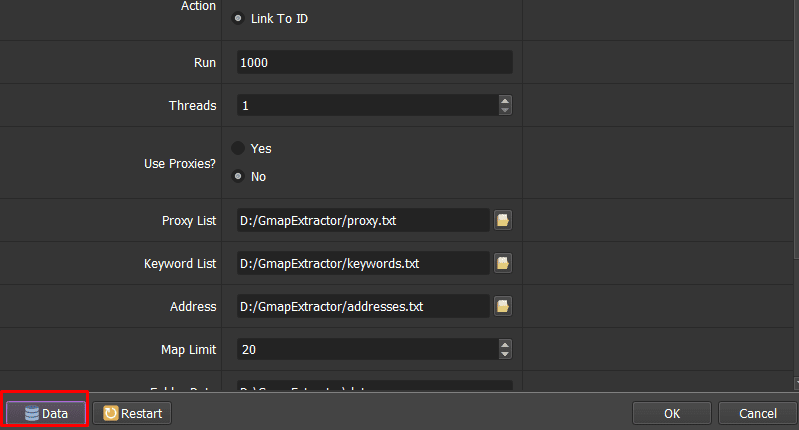799x430 pixels.
Task: Increase Threads value with up arrow
Action: 505,100
